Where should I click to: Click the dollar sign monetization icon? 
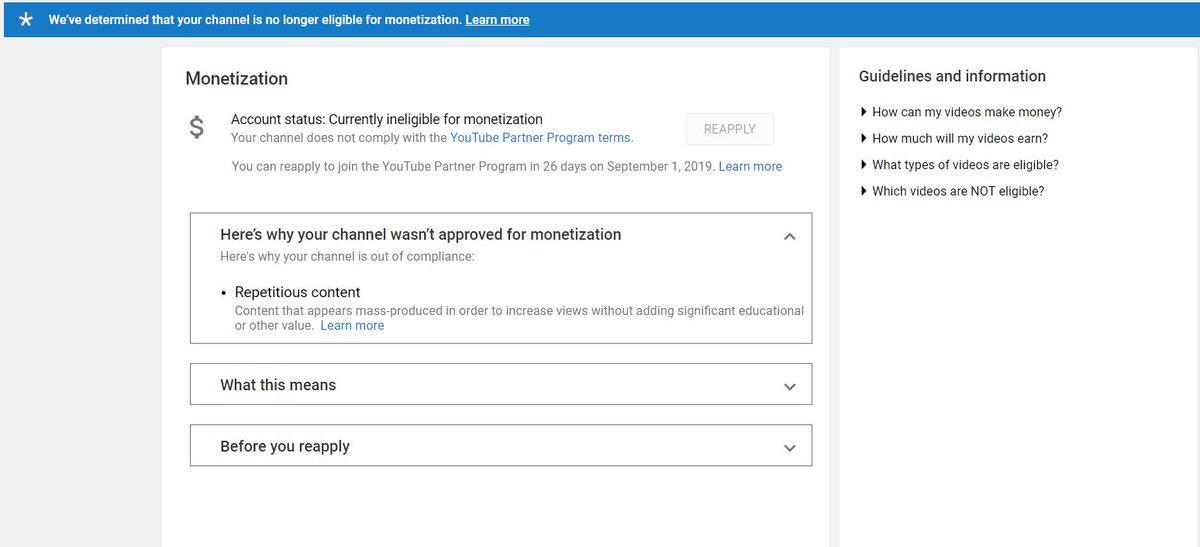197,128
